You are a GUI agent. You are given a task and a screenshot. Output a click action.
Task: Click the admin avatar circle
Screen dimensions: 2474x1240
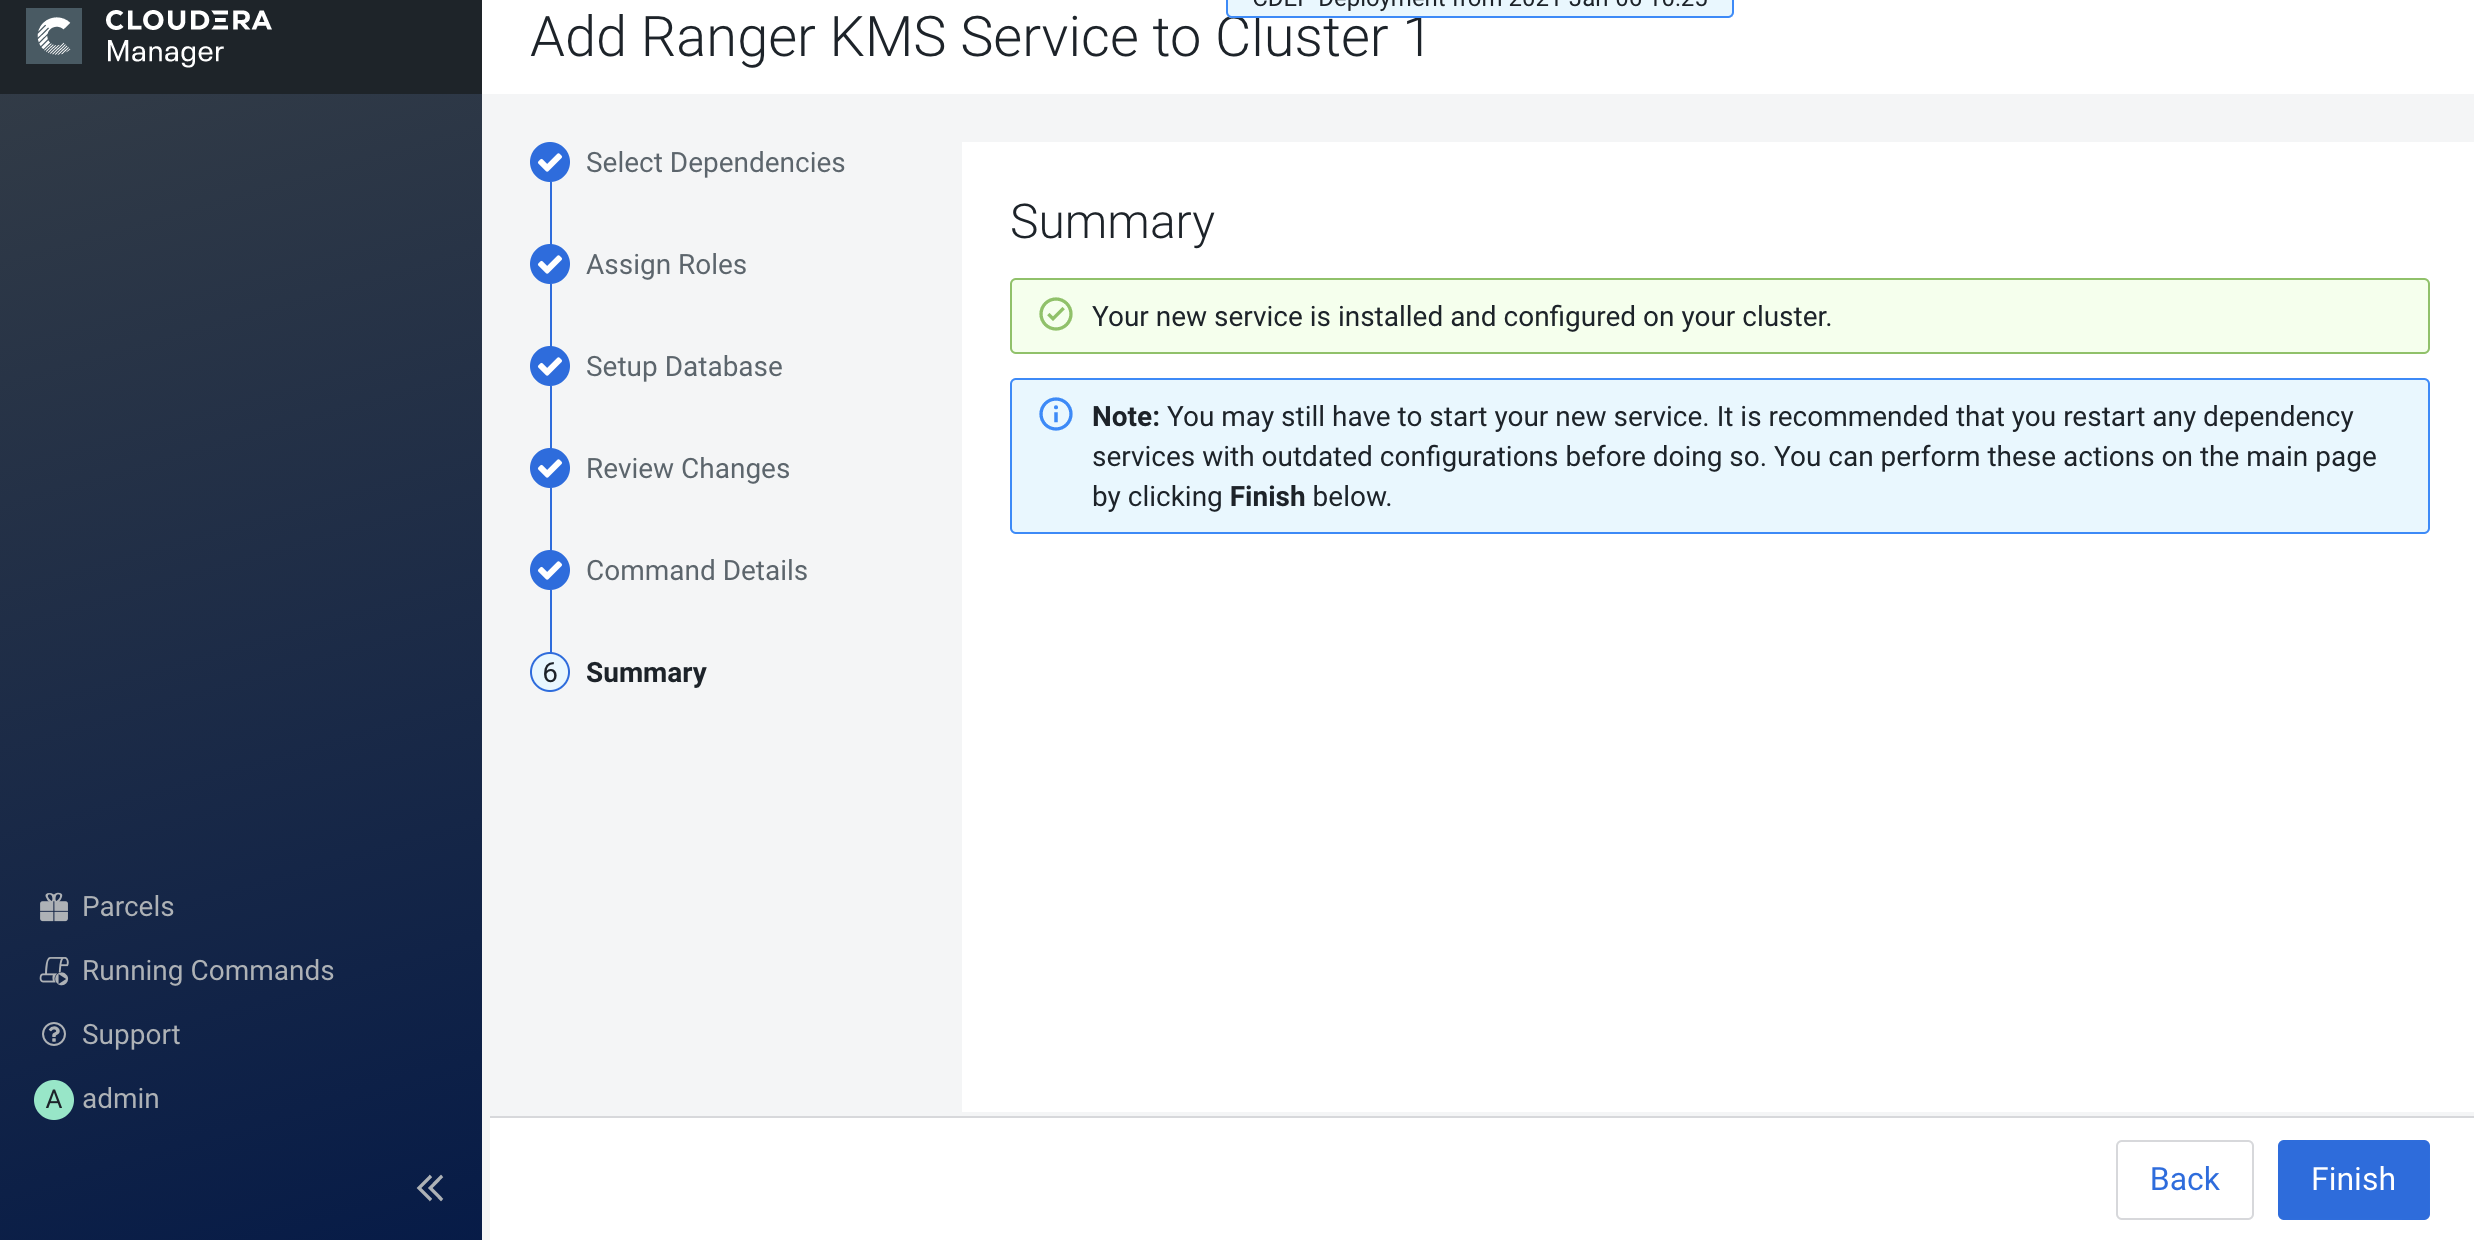[x=54, y=1099]
